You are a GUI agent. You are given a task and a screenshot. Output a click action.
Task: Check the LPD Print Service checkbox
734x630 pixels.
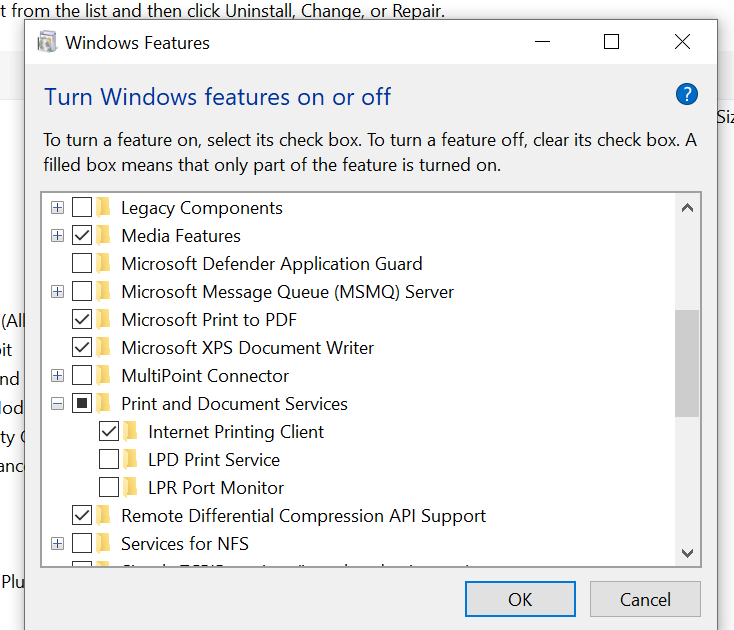click(109, 460)
